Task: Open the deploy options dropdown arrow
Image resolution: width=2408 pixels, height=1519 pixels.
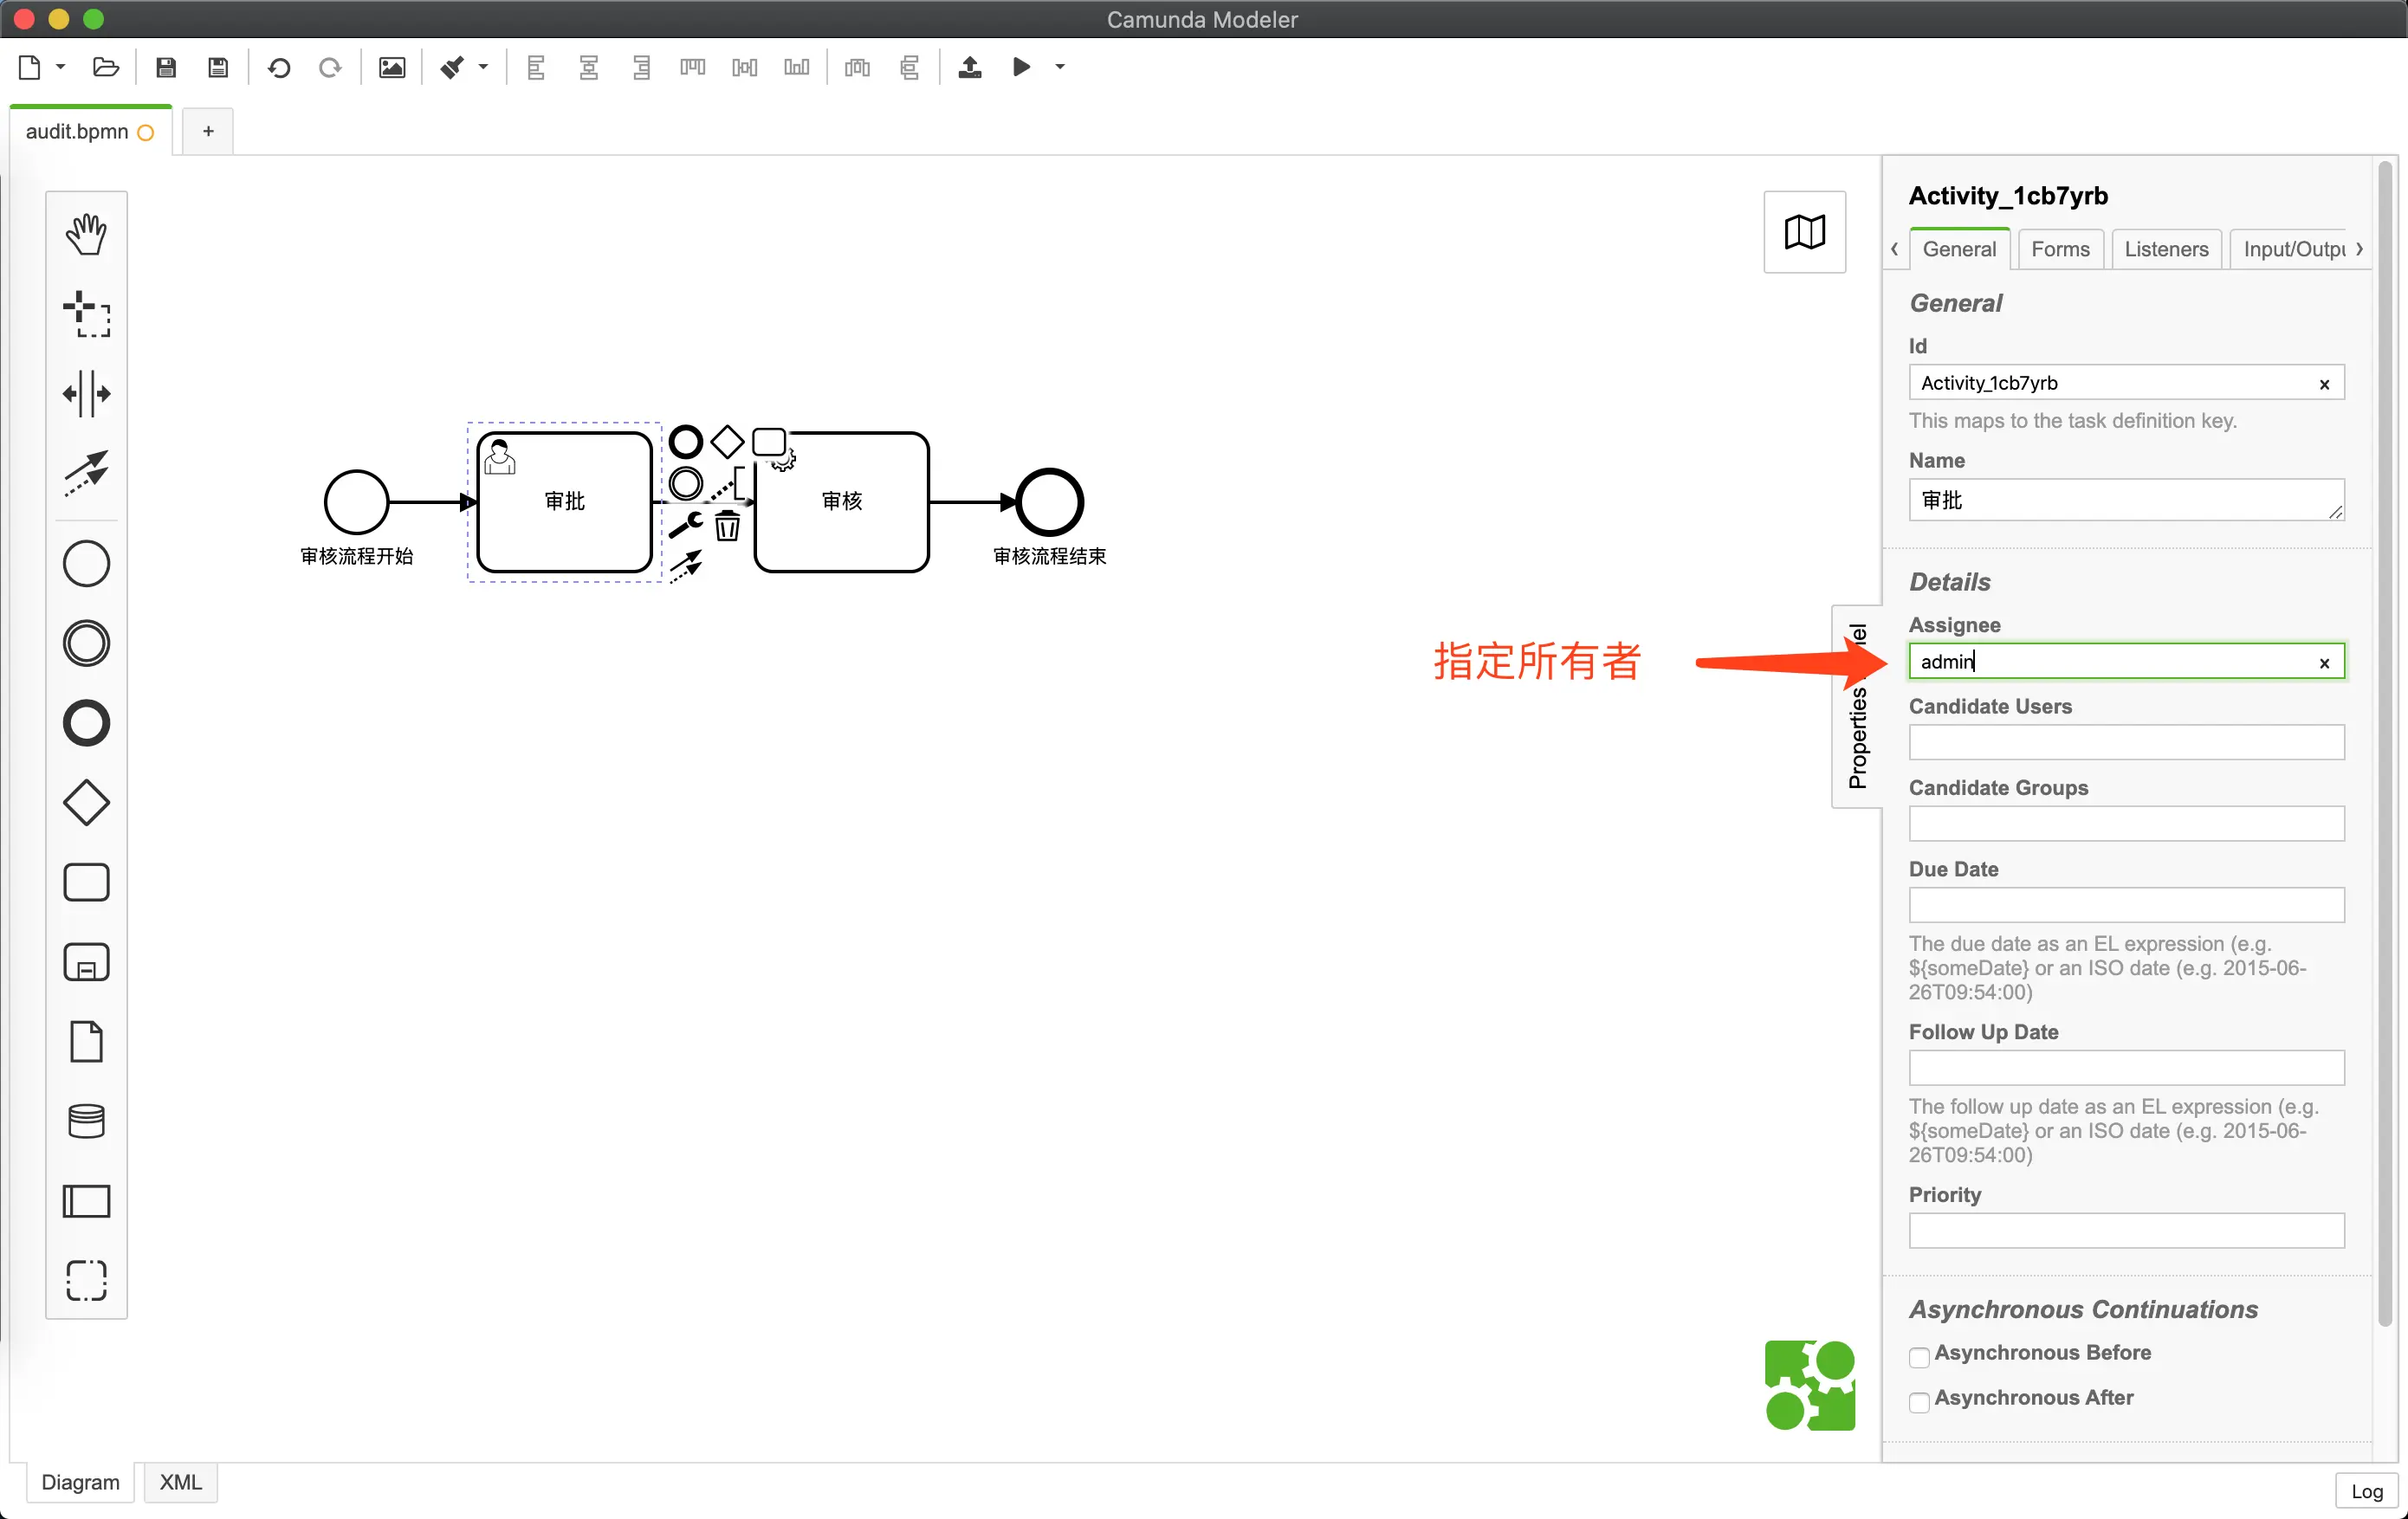Action: [x=1059, y=67]
